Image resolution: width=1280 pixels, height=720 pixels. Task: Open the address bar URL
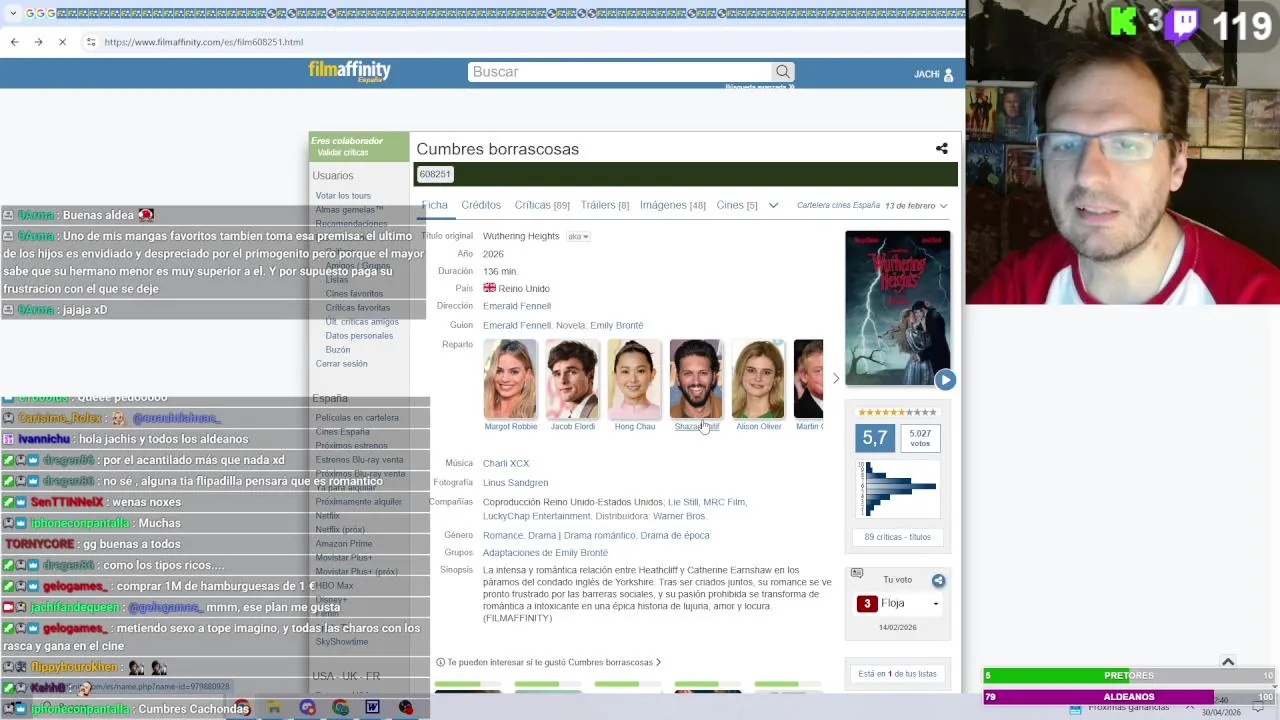click(x=203, y=42)
